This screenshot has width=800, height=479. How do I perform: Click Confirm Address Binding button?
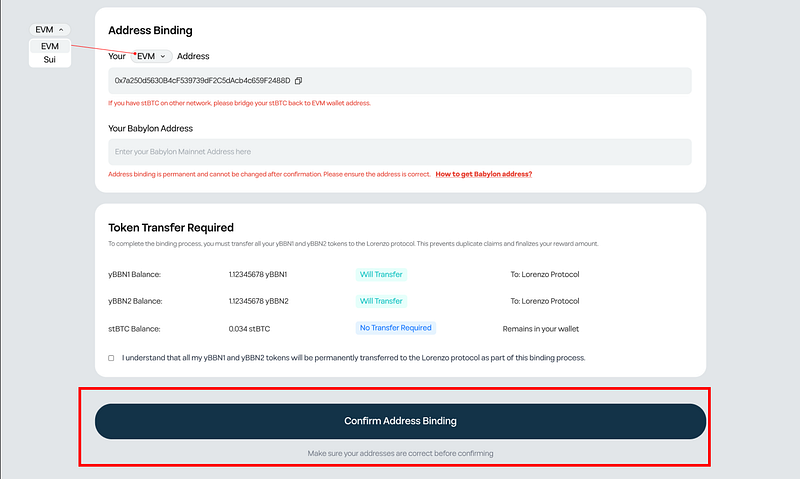point(401,421)
